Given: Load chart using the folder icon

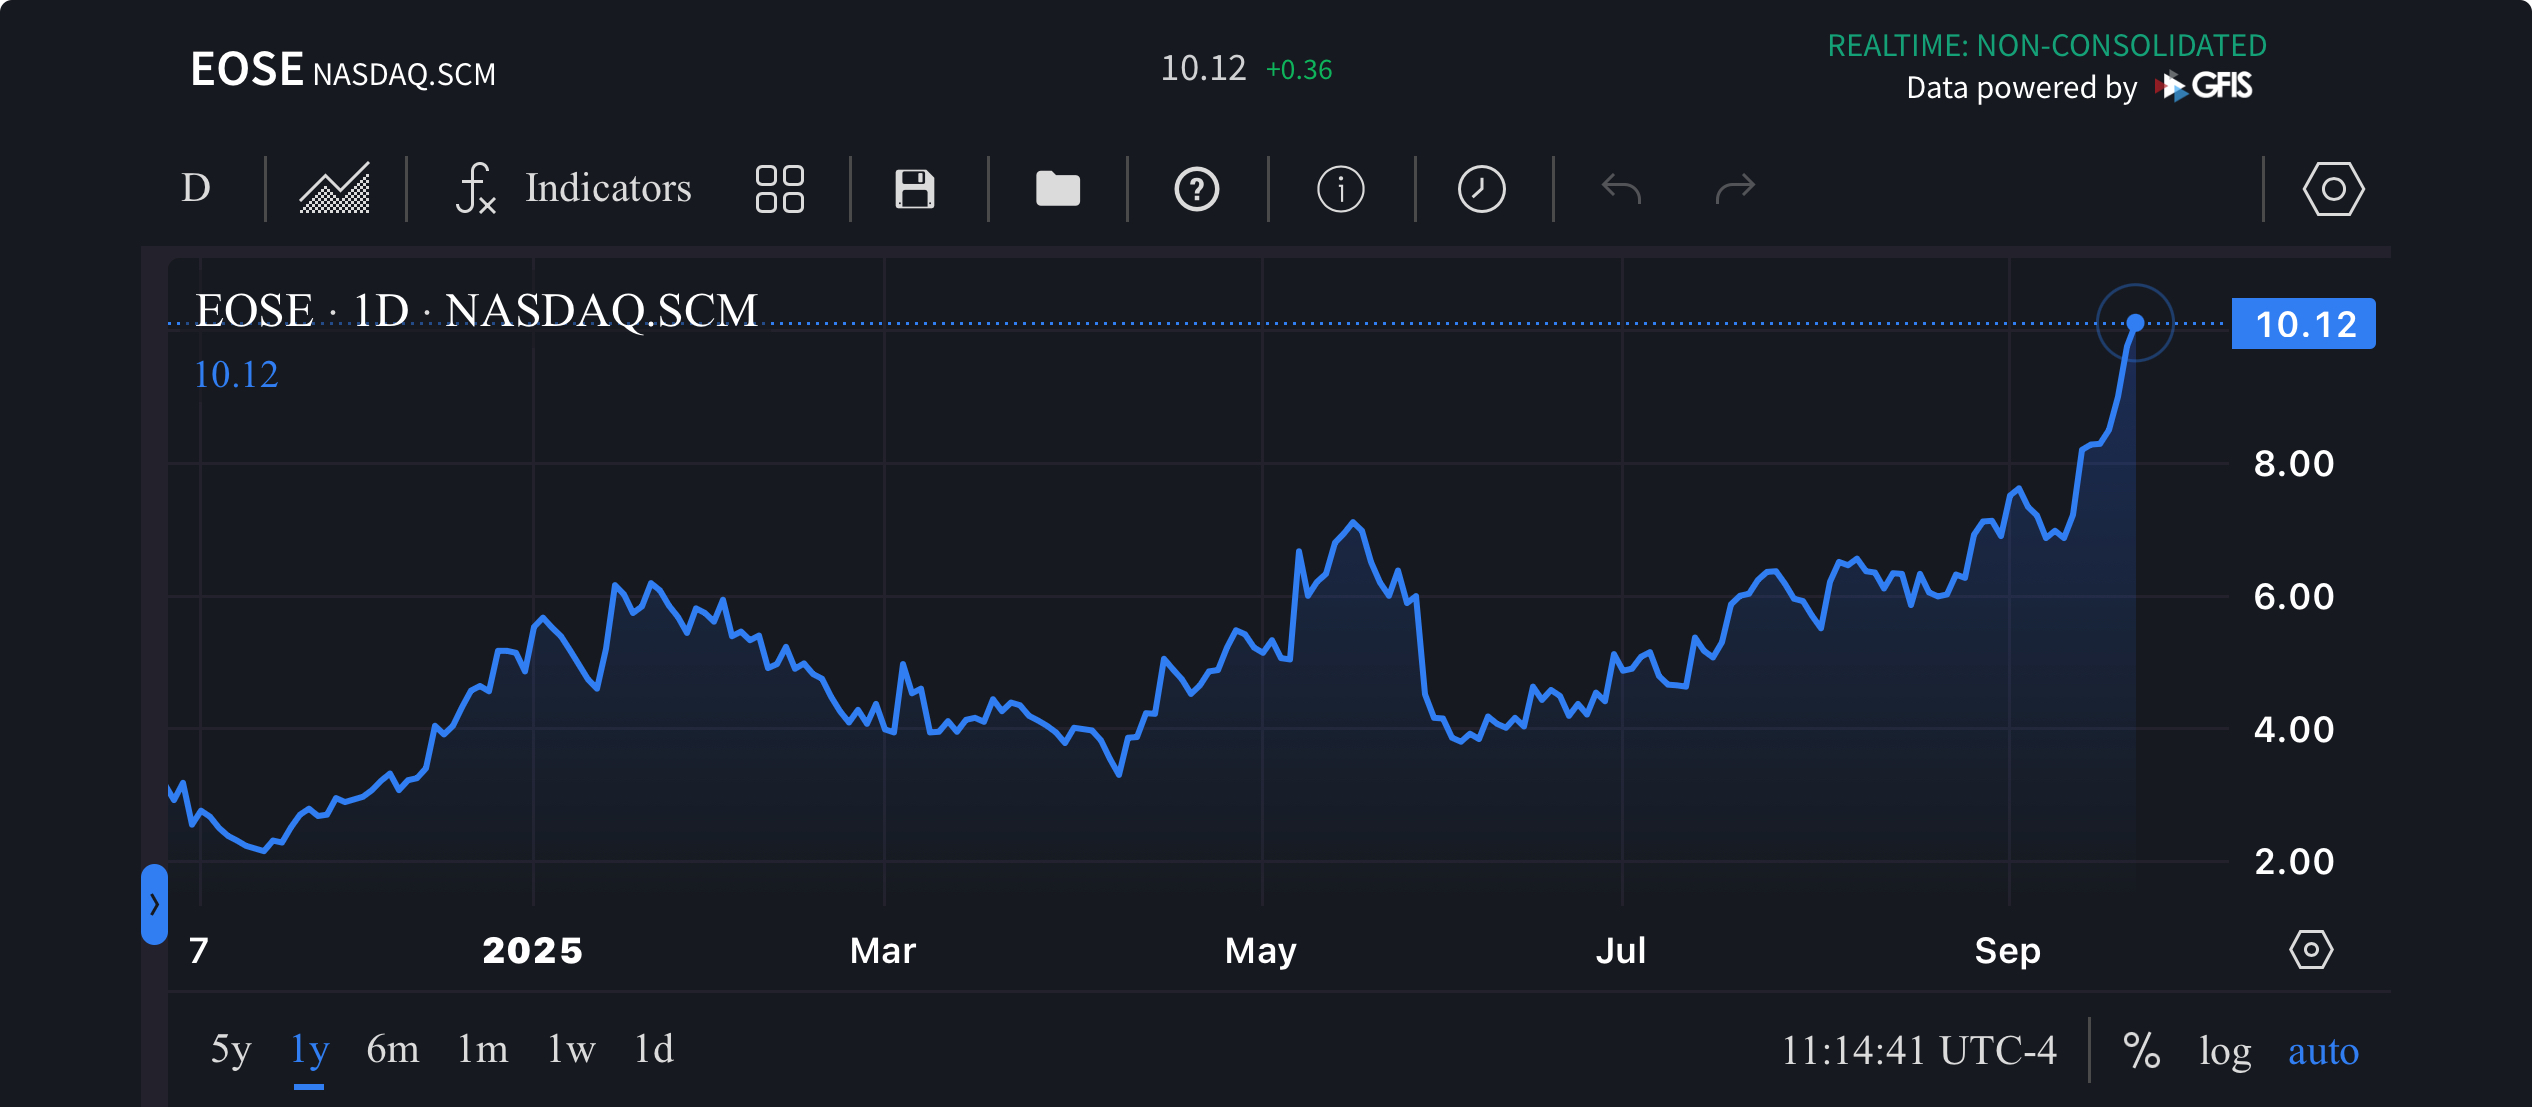Looking at the screenshot, I should 1057,188.
